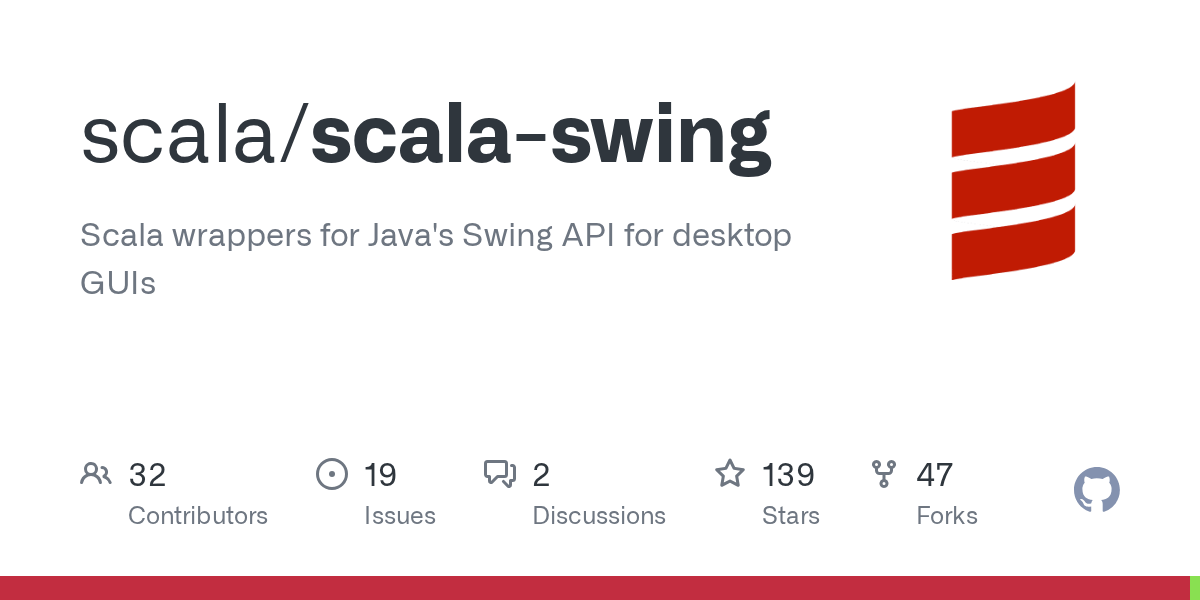Click the Contributors people icon

coord(96,474)
